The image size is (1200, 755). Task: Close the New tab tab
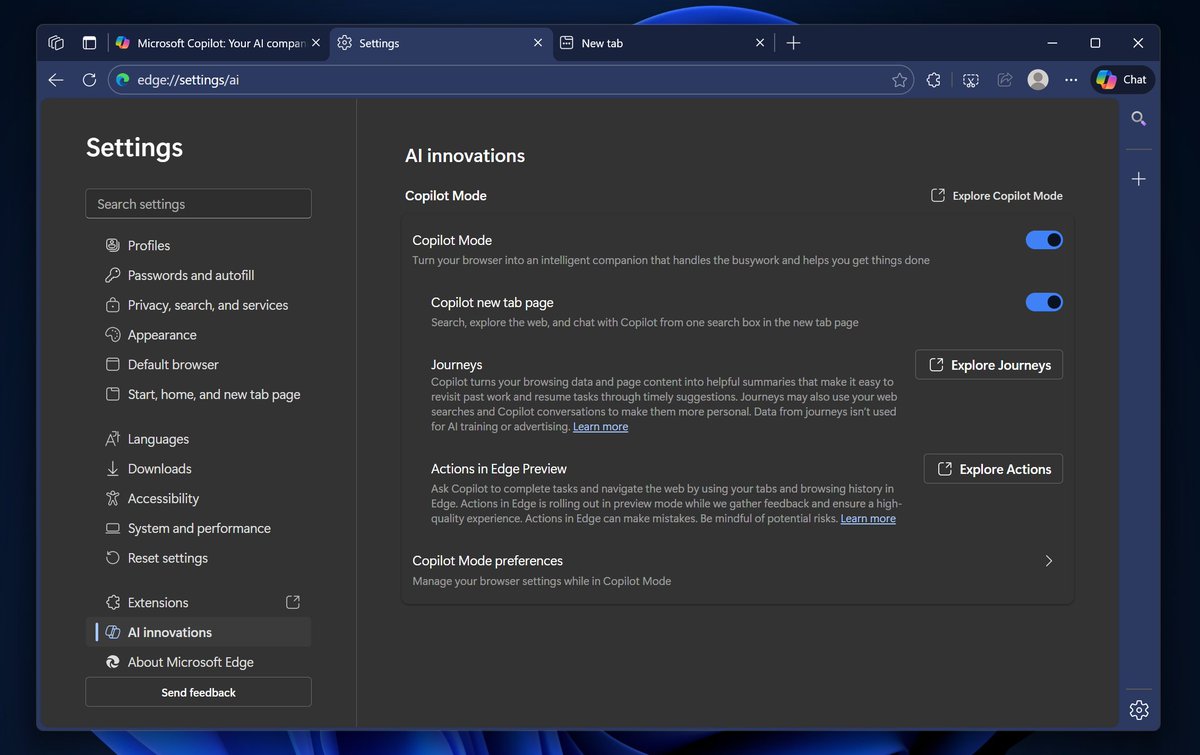(x=760, y=43)
